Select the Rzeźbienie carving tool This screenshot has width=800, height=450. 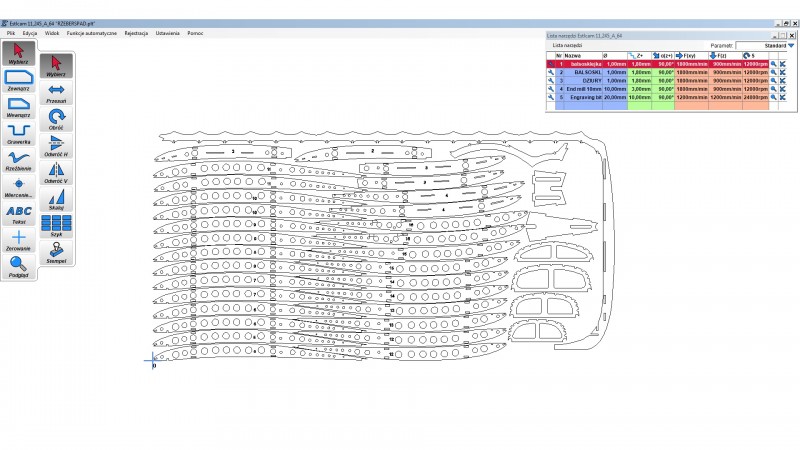[x=19, y=160]
